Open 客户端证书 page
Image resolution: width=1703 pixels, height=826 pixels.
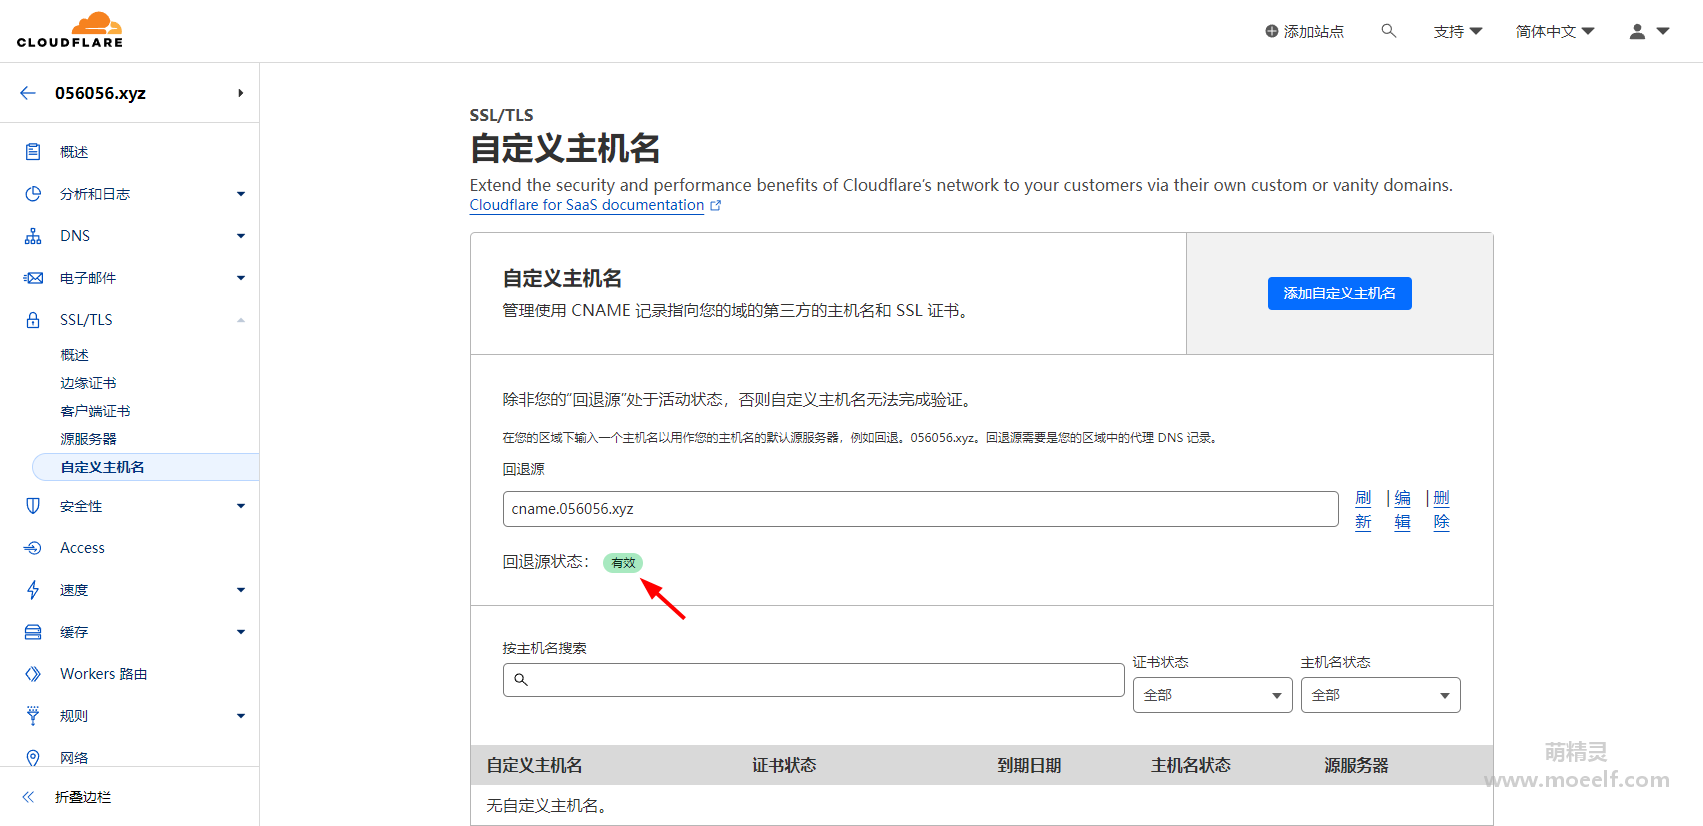[x=95, y=411]
